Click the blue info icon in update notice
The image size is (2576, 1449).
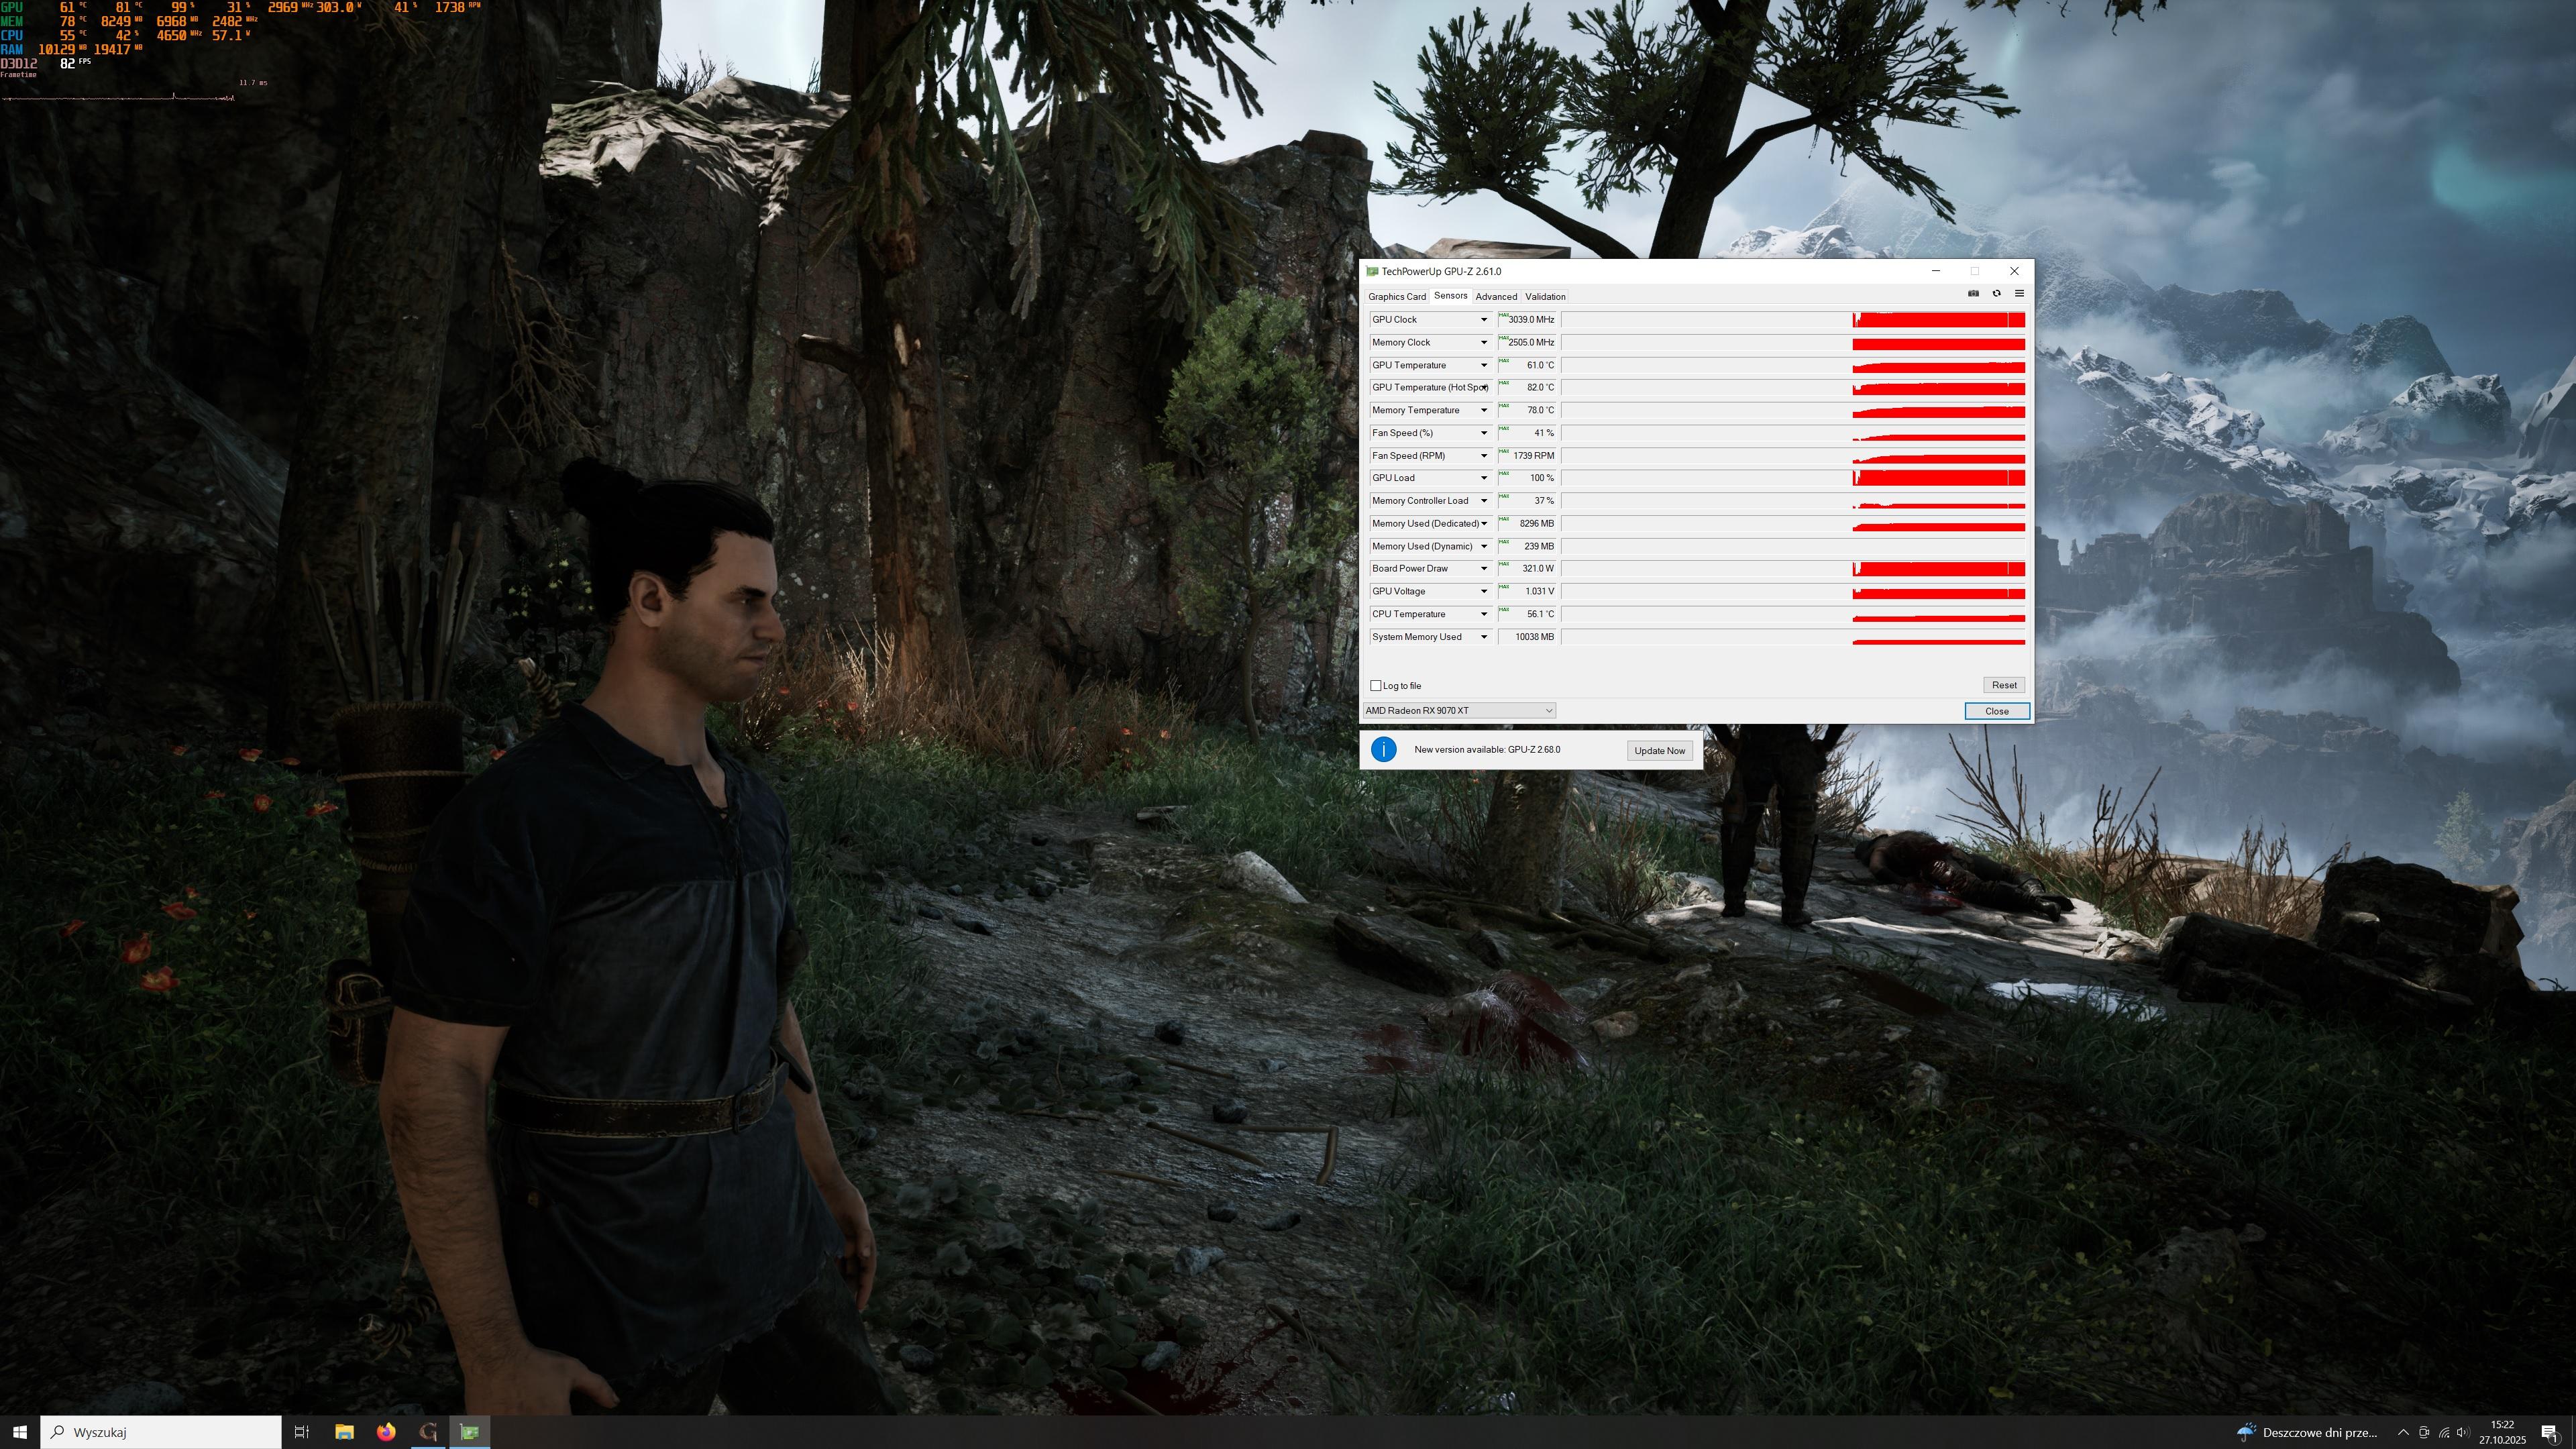click(1383, 749)
